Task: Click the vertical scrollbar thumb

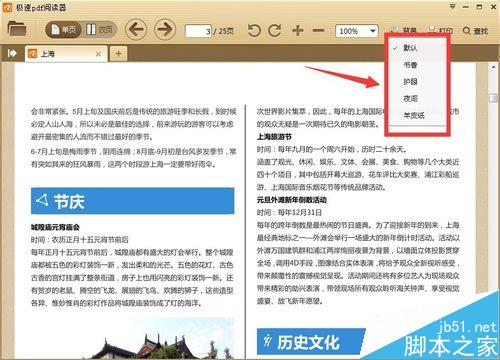Action: 493,98
